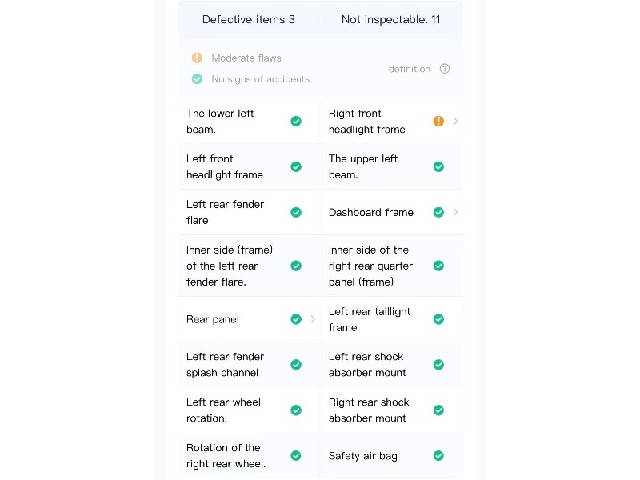Screen dimensions: 640x480
Task: Click green check beside Safety air bag
Action: (x=438, y=456)
